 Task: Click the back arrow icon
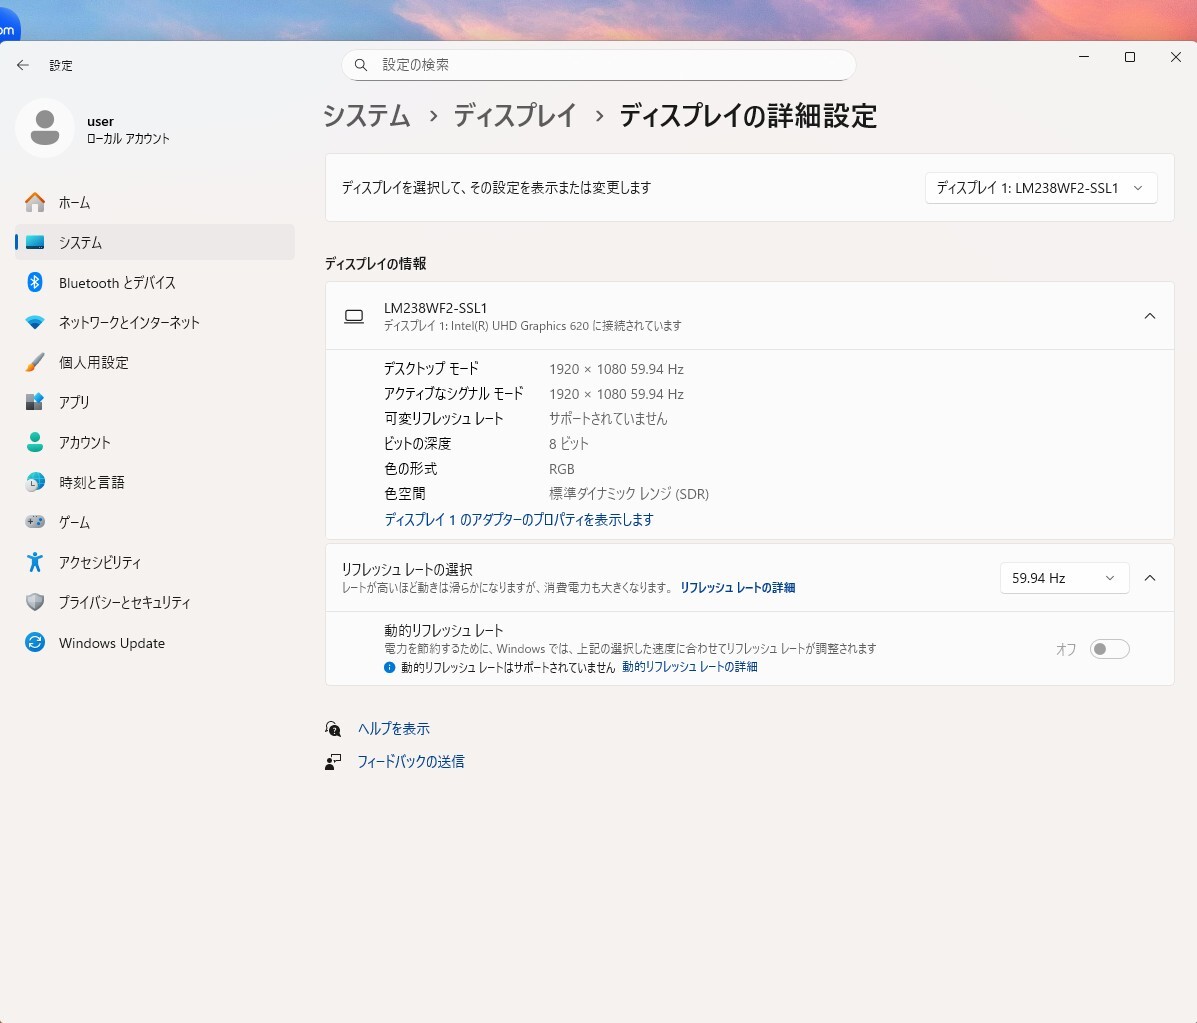point(22,64)
